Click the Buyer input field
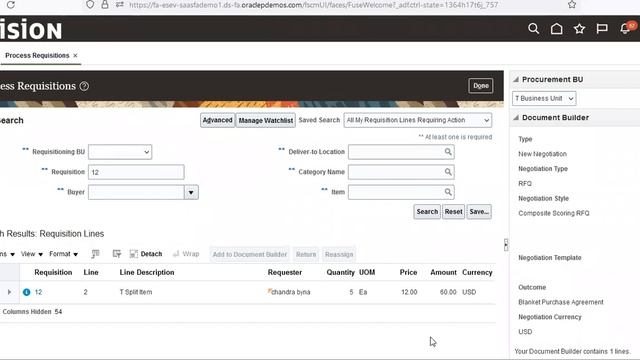Image resolution: width=640 pixels, height=360 pixels. (x=136, y=192)
